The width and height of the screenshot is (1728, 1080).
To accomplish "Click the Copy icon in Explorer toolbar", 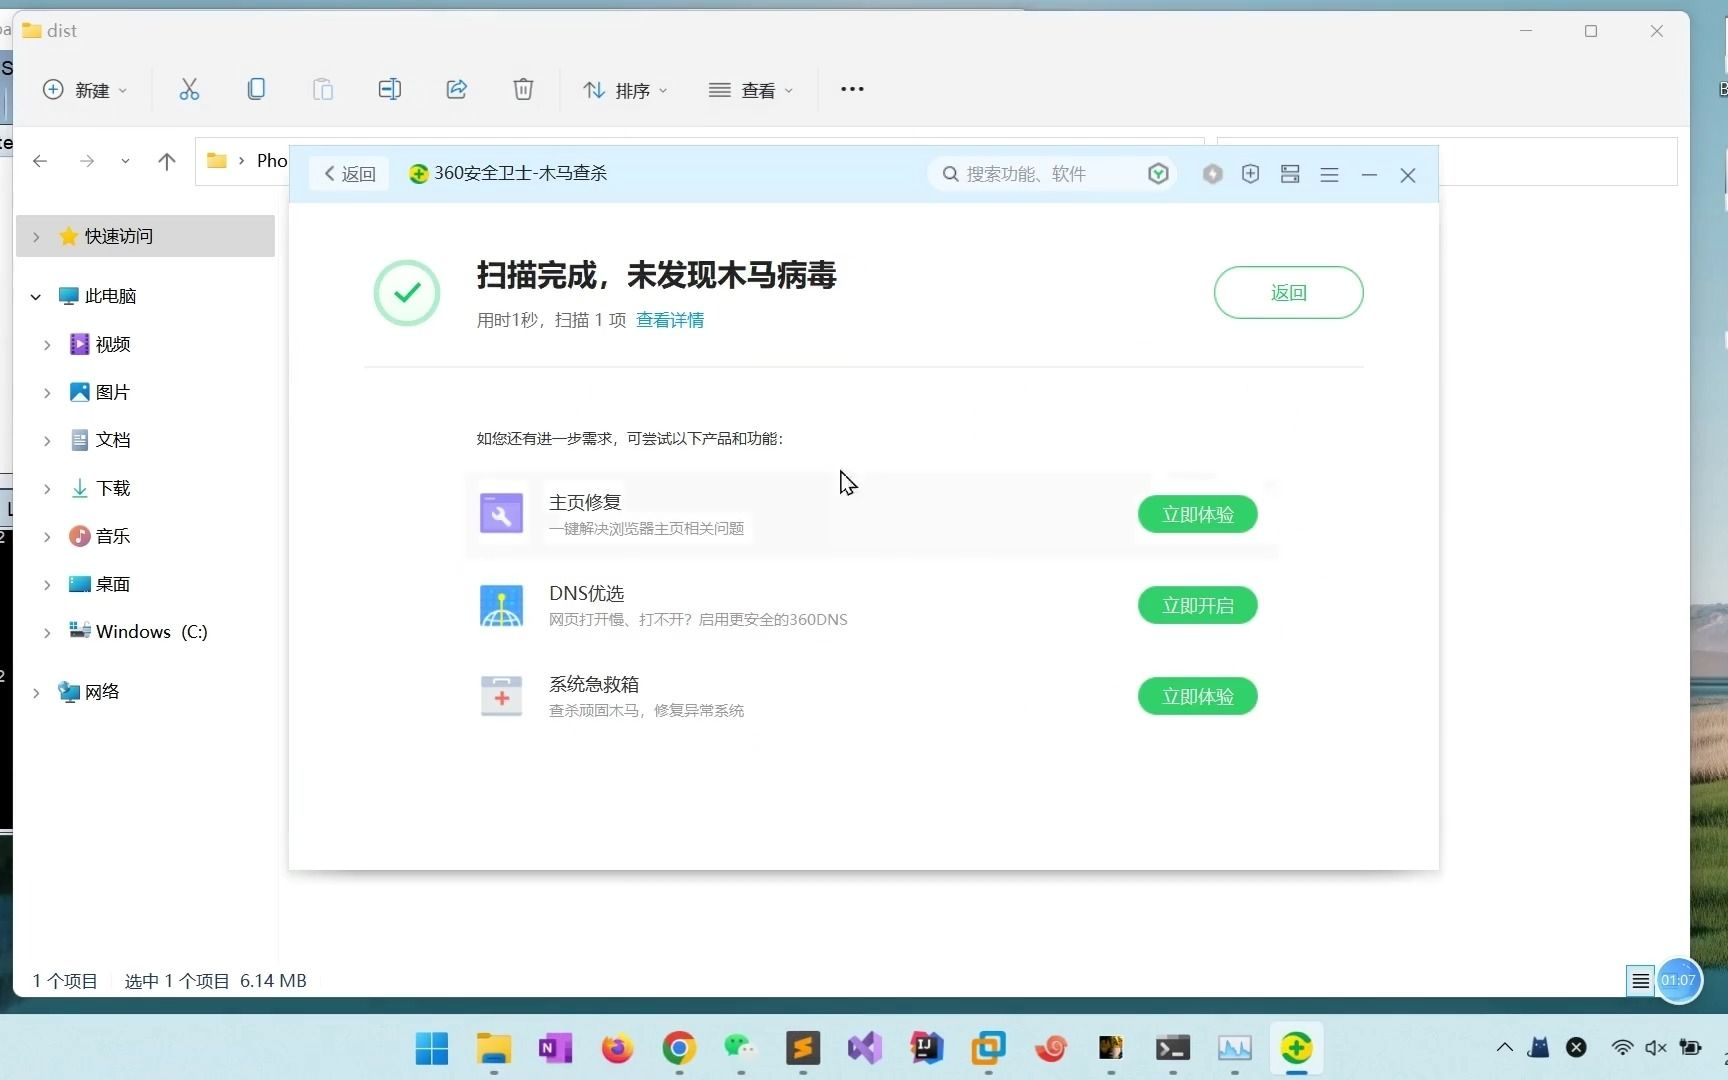I will pyautogui.click(x=256, y=90).
